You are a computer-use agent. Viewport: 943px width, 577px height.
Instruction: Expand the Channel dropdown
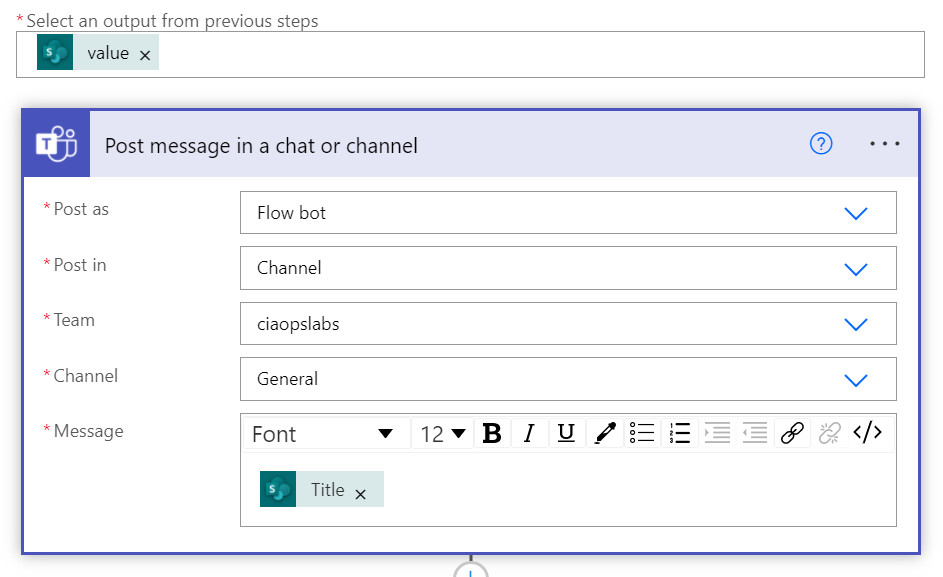click(855, 380)
